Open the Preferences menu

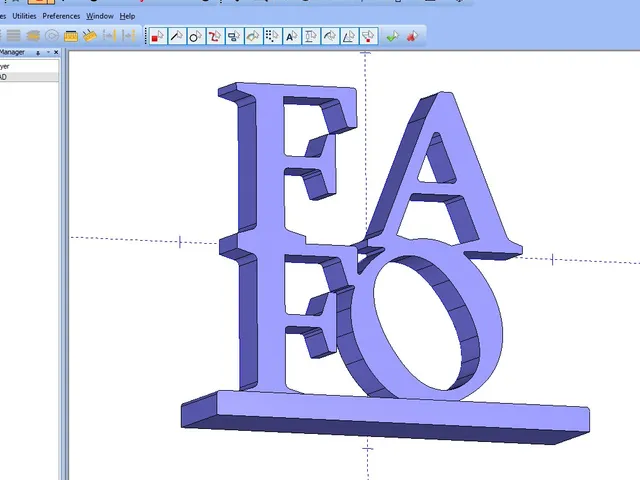[61, 16]
